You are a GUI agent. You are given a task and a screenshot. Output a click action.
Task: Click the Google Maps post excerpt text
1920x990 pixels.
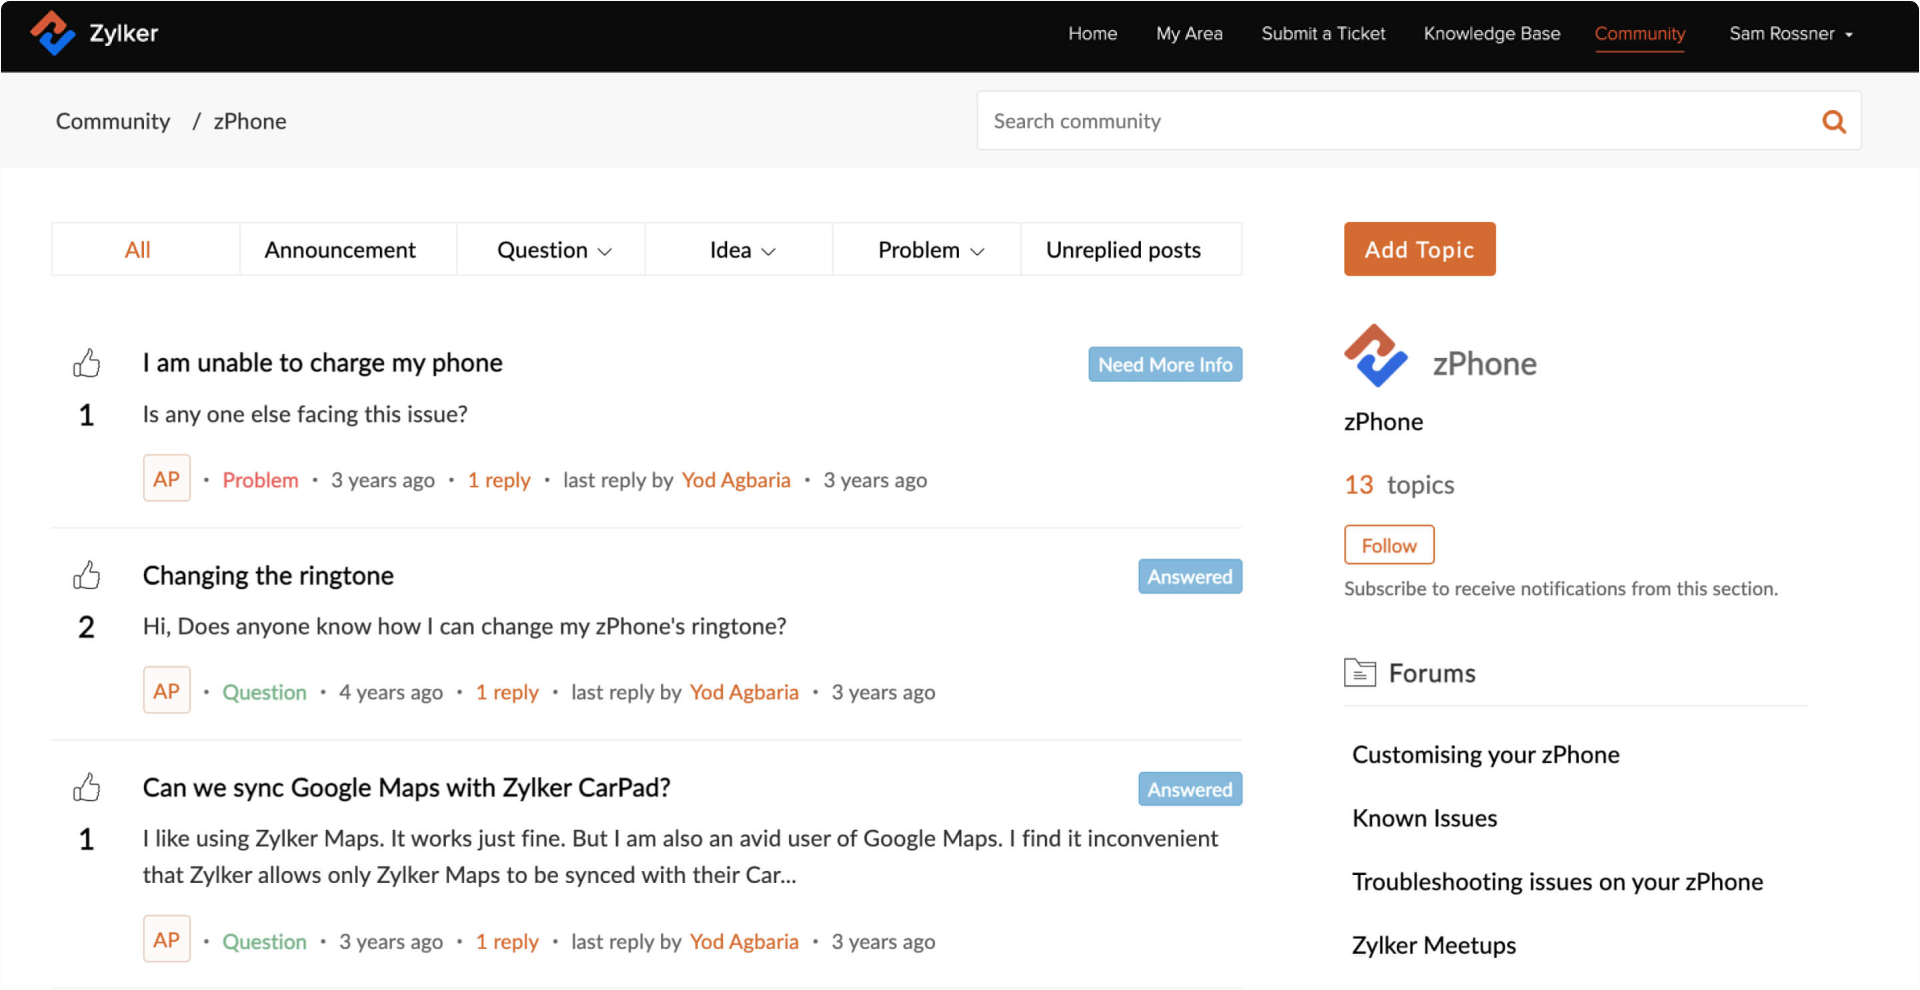click(x=680, y=856)
